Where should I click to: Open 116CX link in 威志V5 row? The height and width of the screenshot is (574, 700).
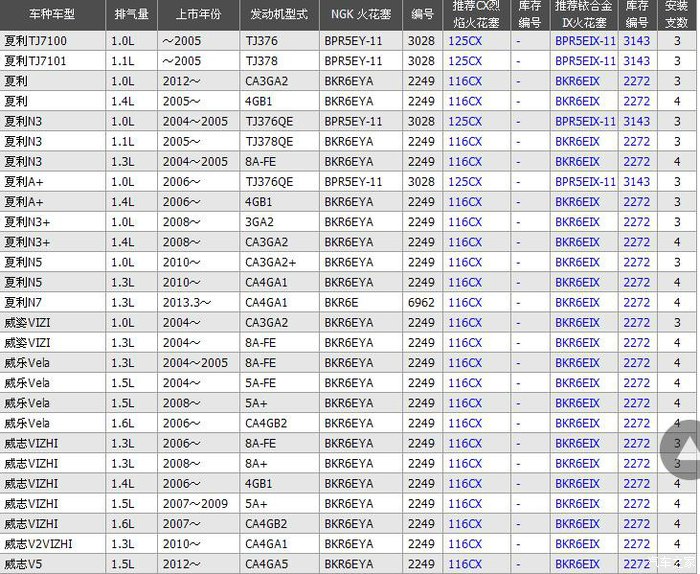tap(465, 564)
